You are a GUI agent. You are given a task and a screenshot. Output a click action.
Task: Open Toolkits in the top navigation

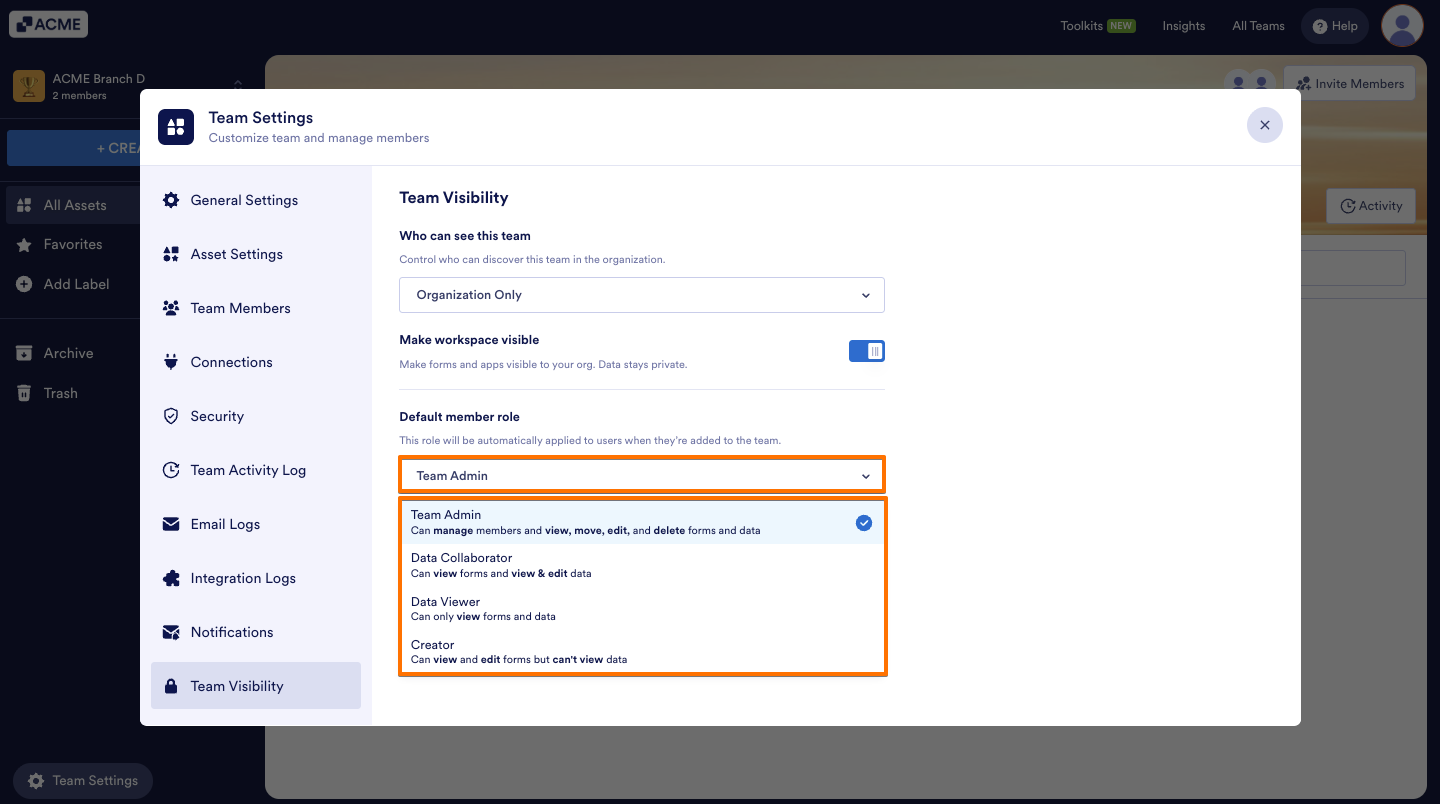[x=1098, y=26]
